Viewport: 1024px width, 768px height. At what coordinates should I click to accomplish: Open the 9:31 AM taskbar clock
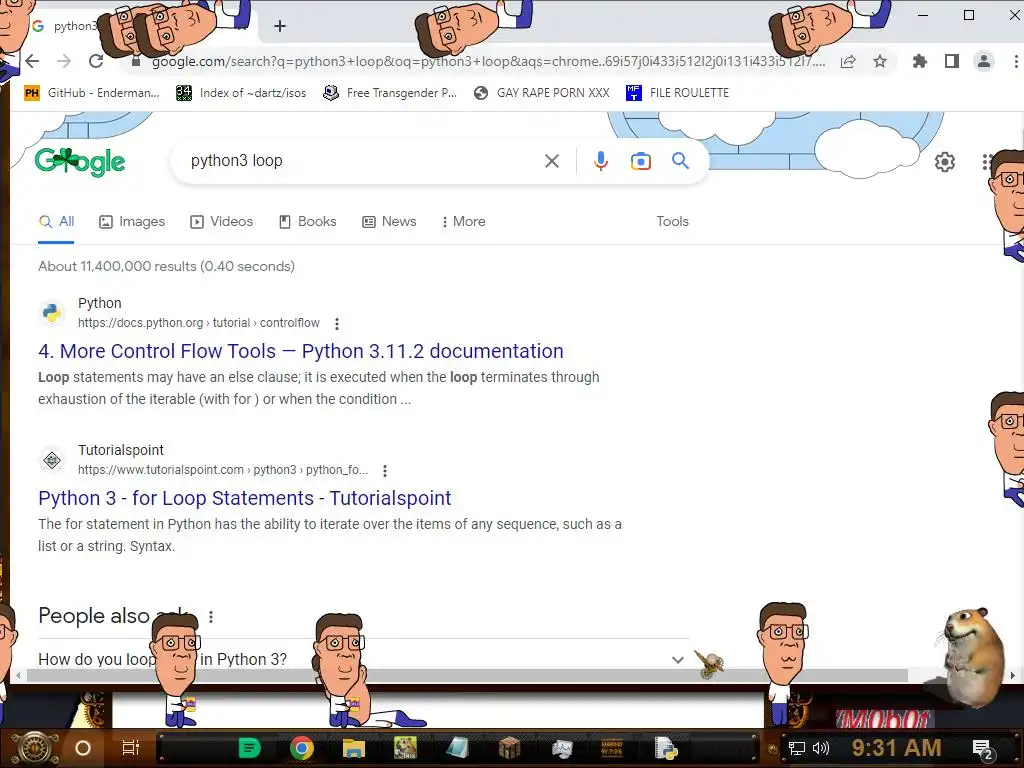[896, 748]
